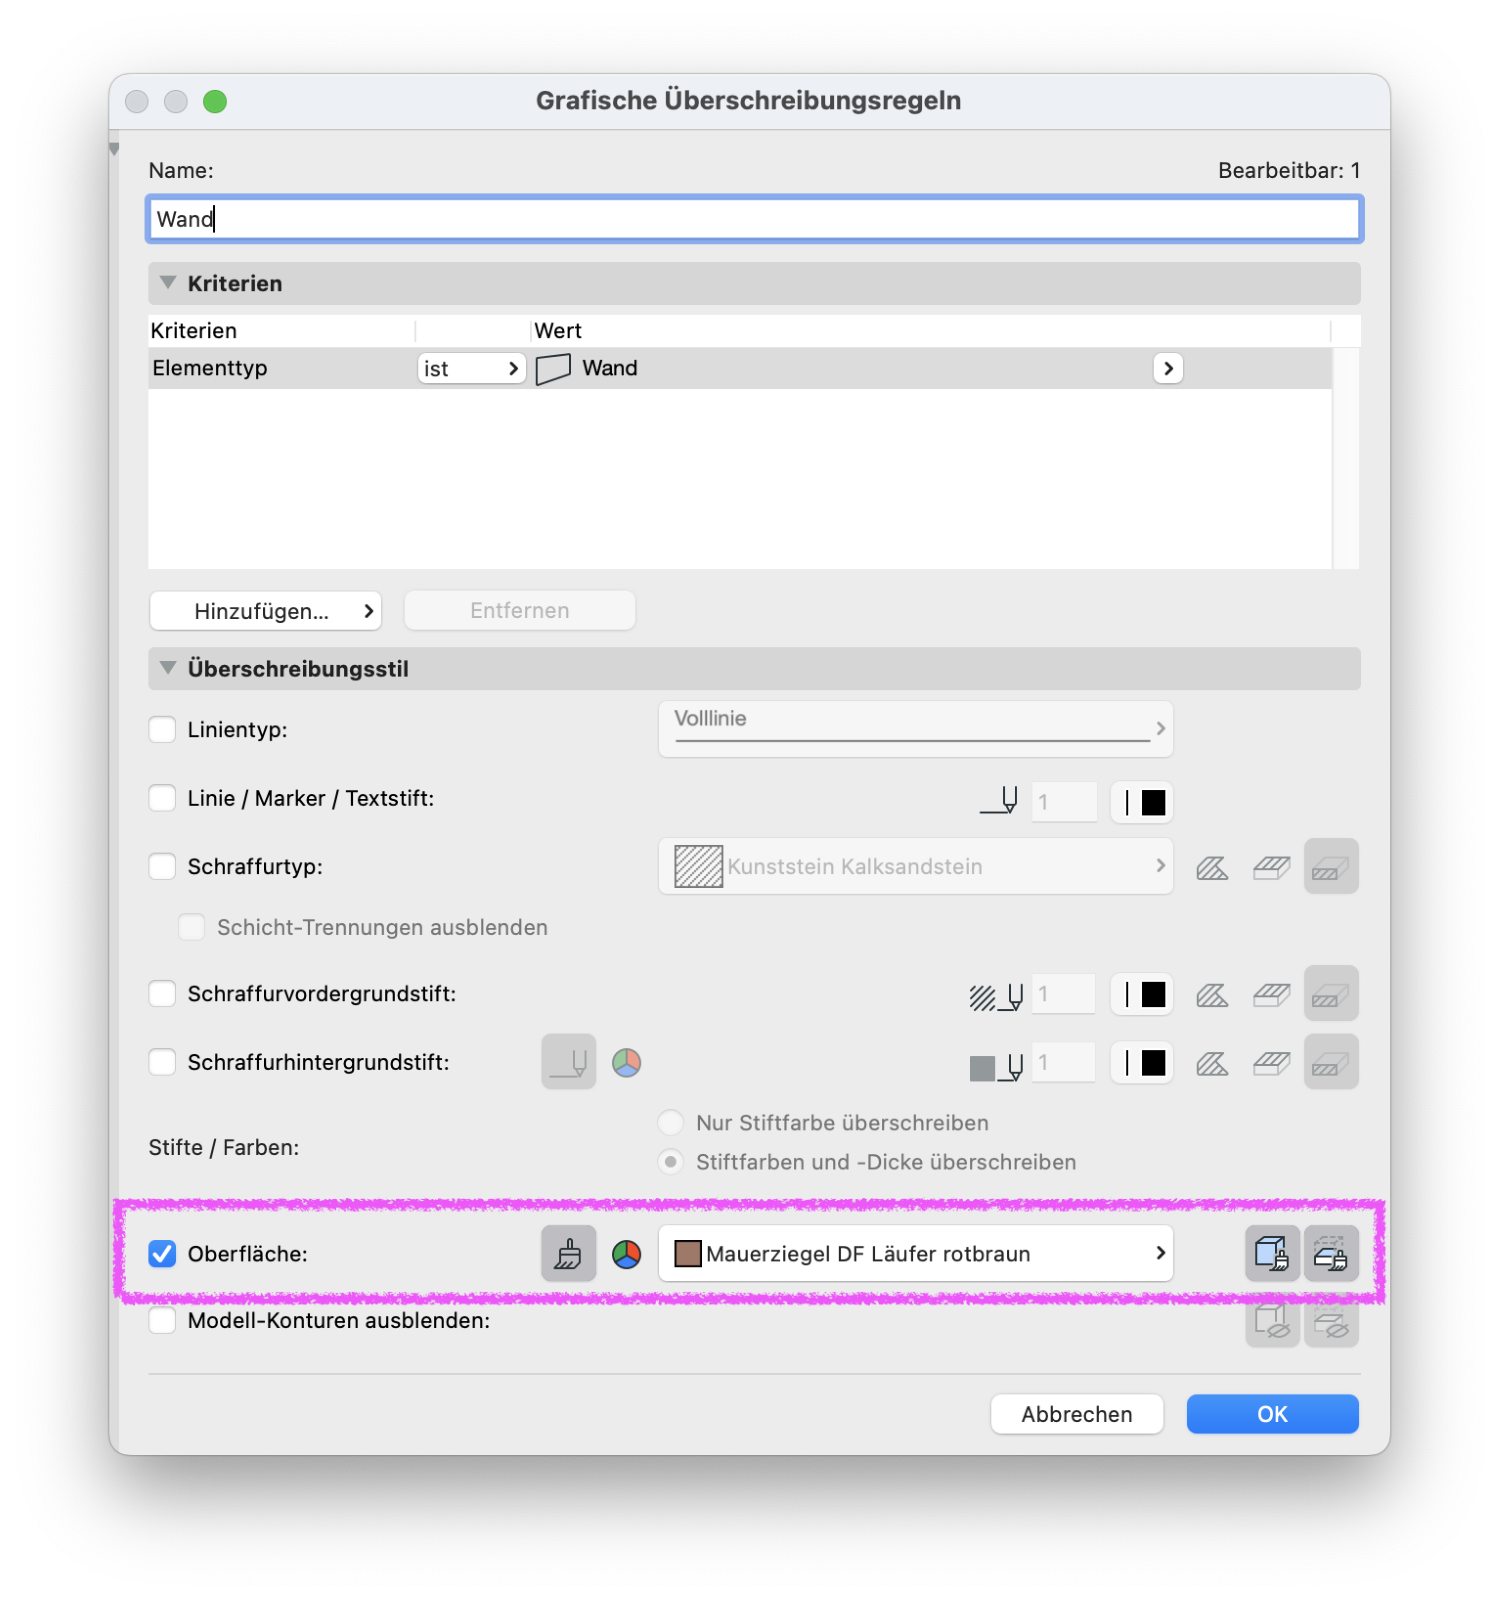The width and height of the screenshot is (1500, 1600).
Task: Click the Wand element icon in criteria
Action: click(553, 368)
